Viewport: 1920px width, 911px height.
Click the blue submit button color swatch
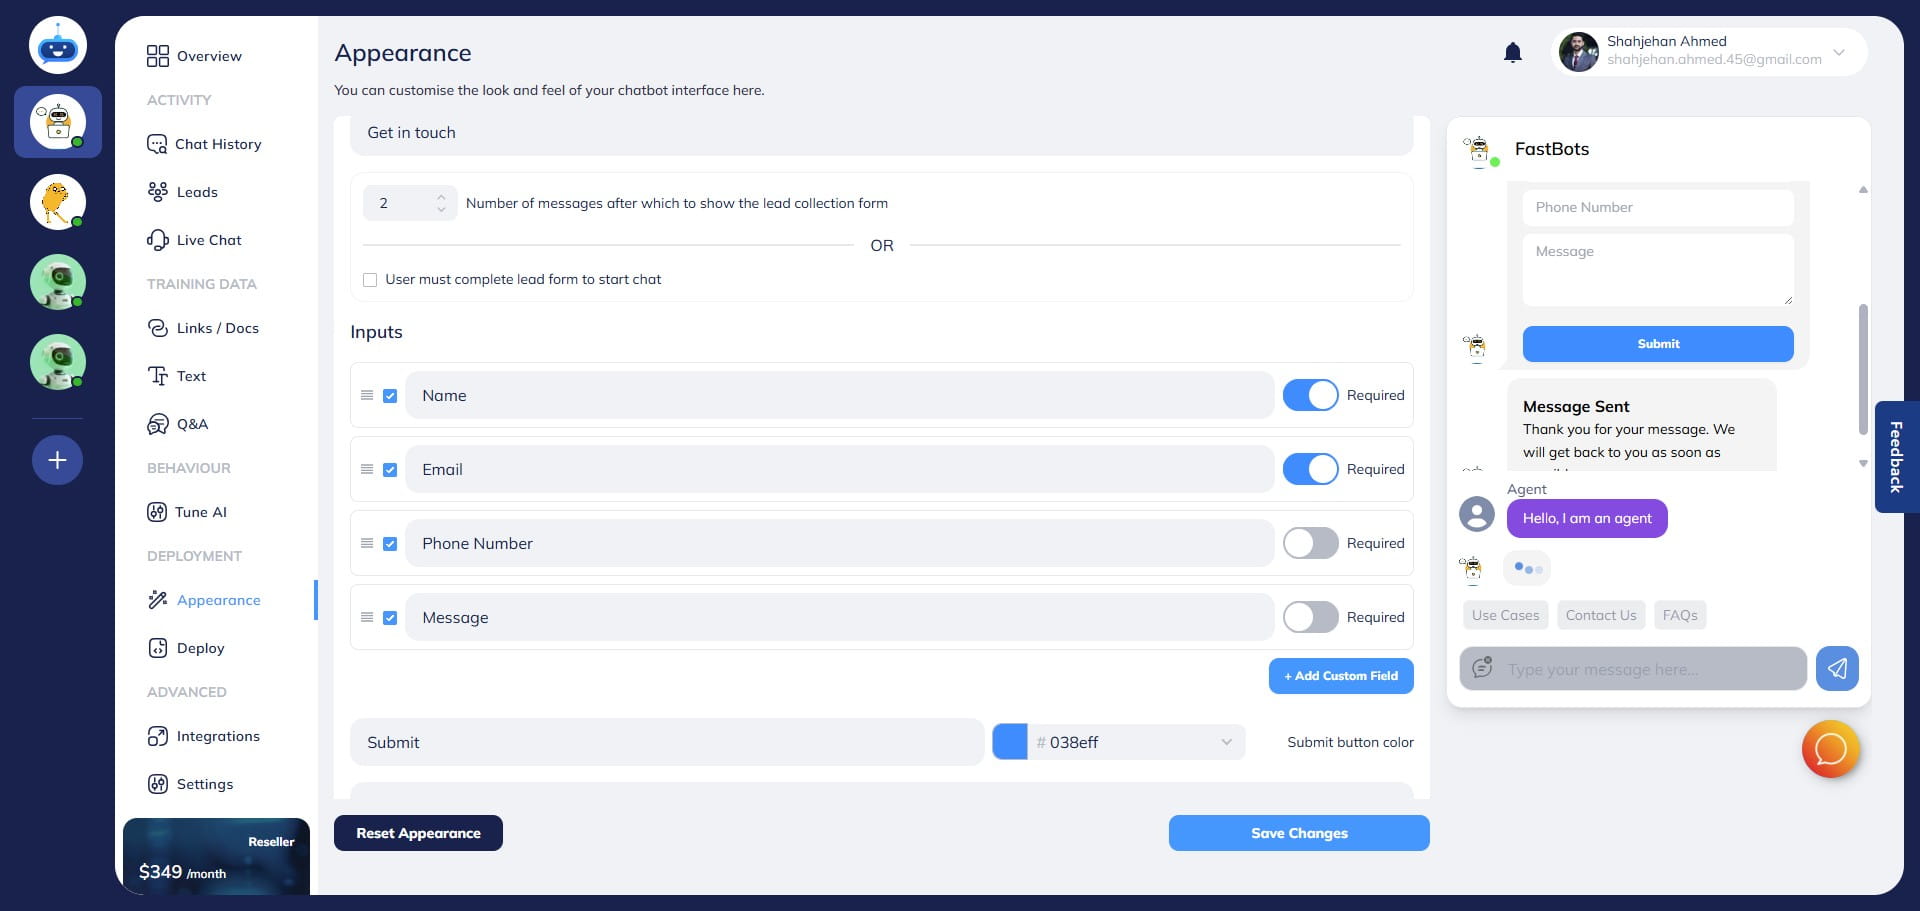click(x=1012, y=742)
